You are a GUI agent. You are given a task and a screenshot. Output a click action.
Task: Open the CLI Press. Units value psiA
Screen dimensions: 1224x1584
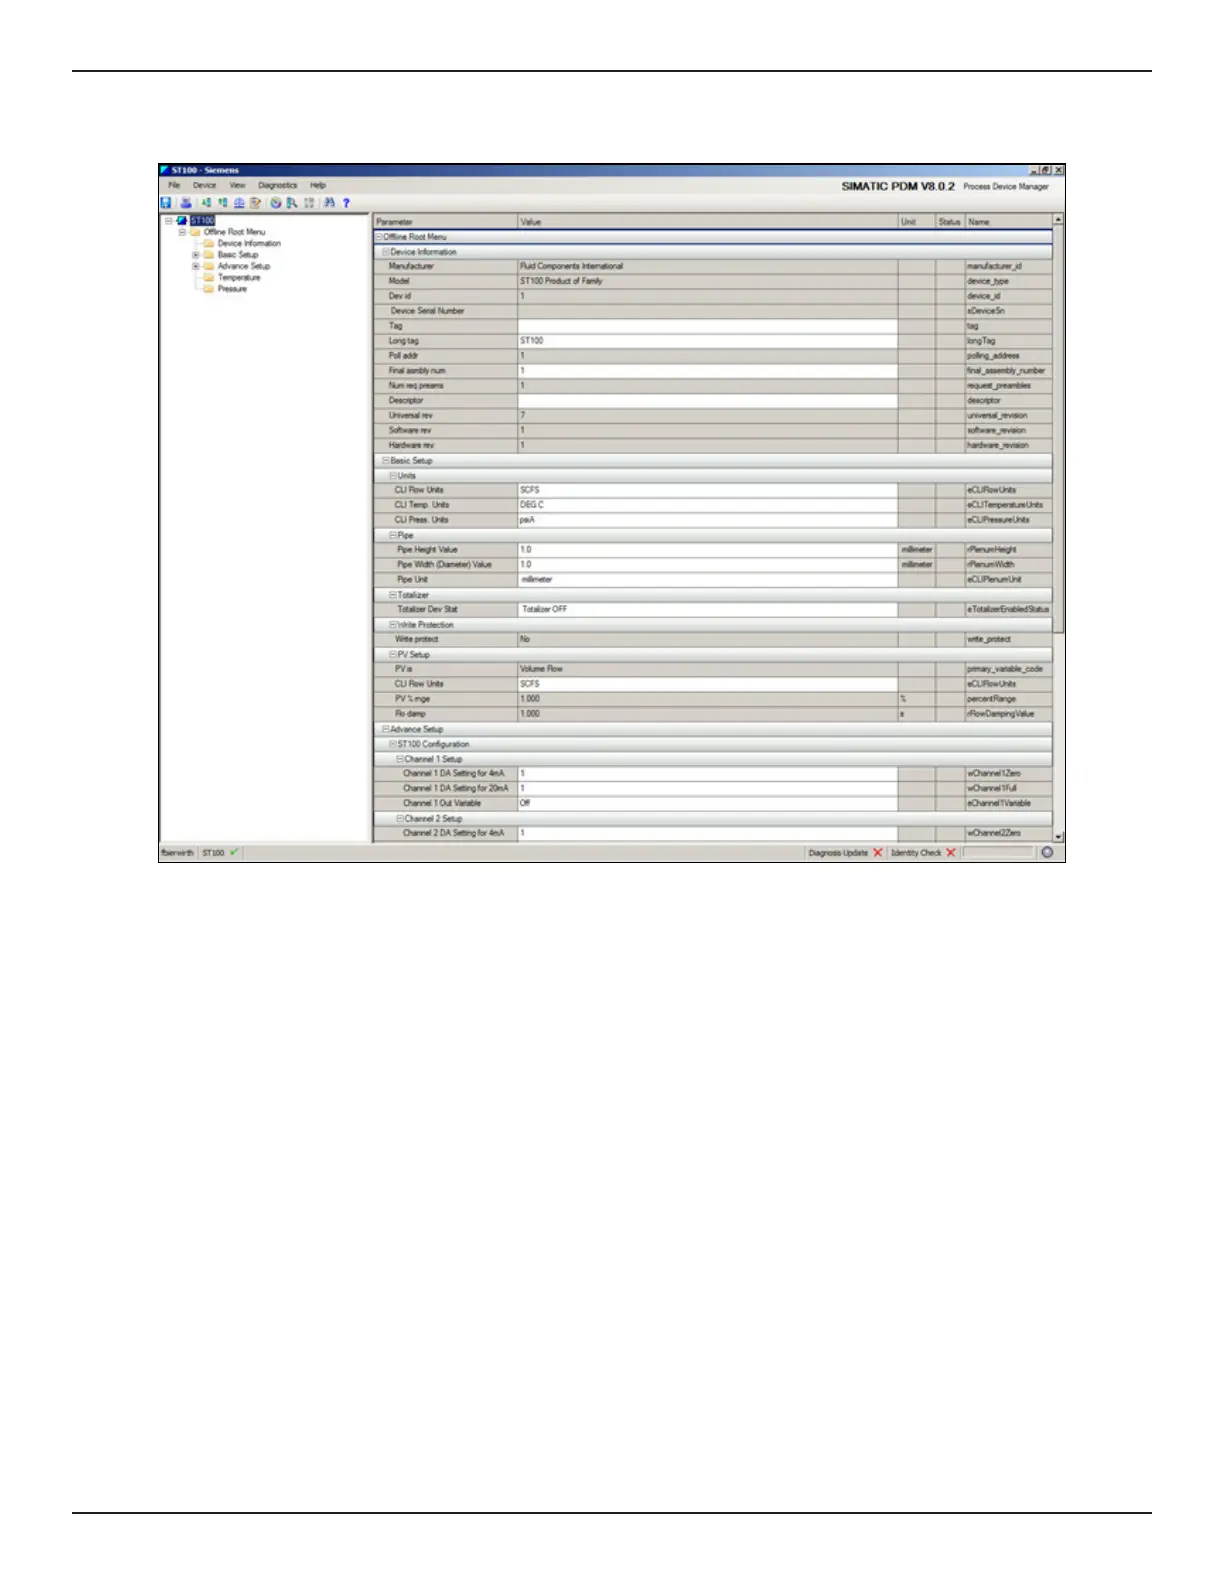707,520
